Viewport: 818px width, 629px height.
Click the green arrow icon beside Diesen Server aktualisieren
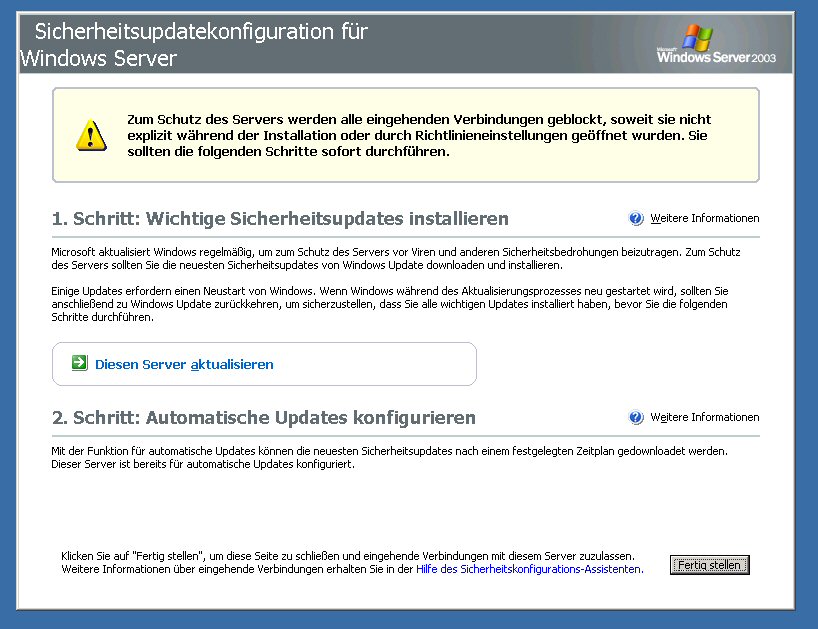79,363
